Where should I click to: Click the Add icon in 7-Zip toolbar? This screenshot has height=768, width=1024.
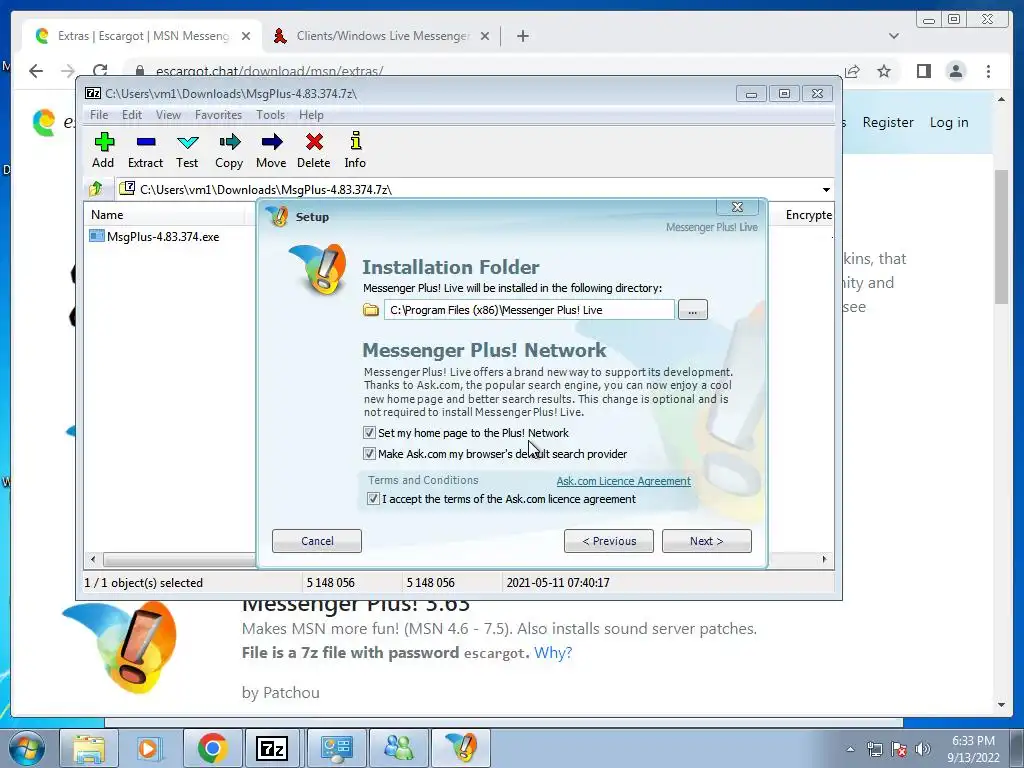tap(103, 150)
